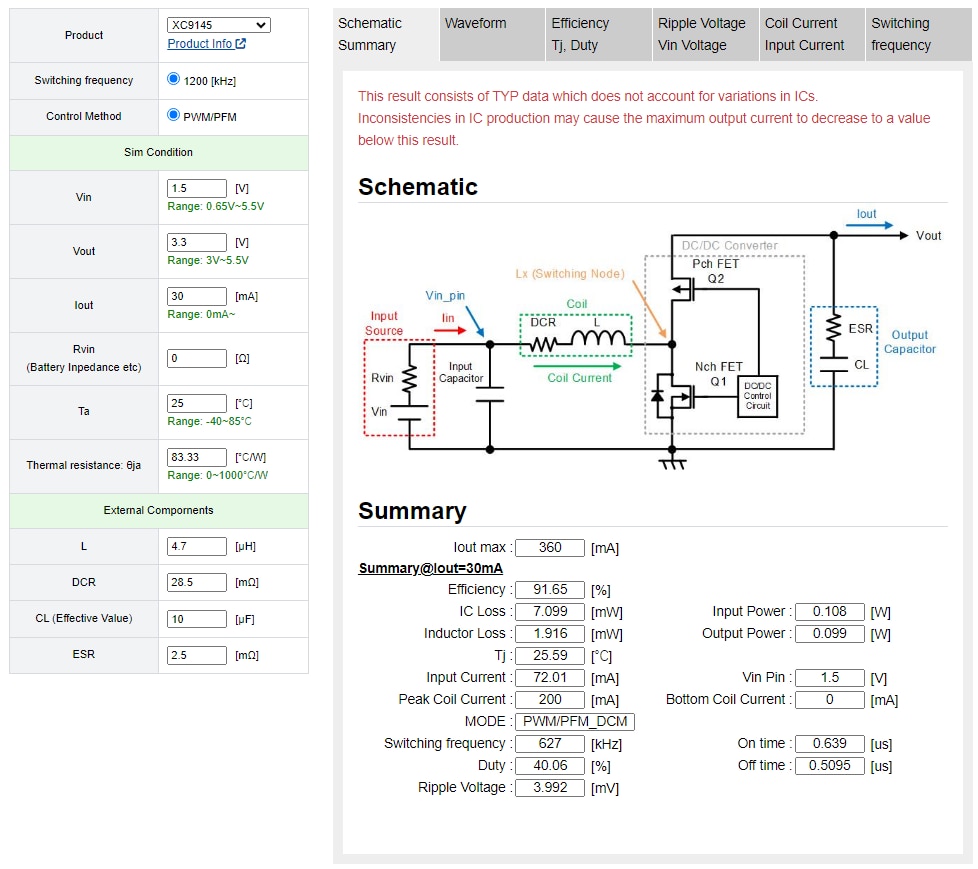Click the Product Info link

[200, 44]
